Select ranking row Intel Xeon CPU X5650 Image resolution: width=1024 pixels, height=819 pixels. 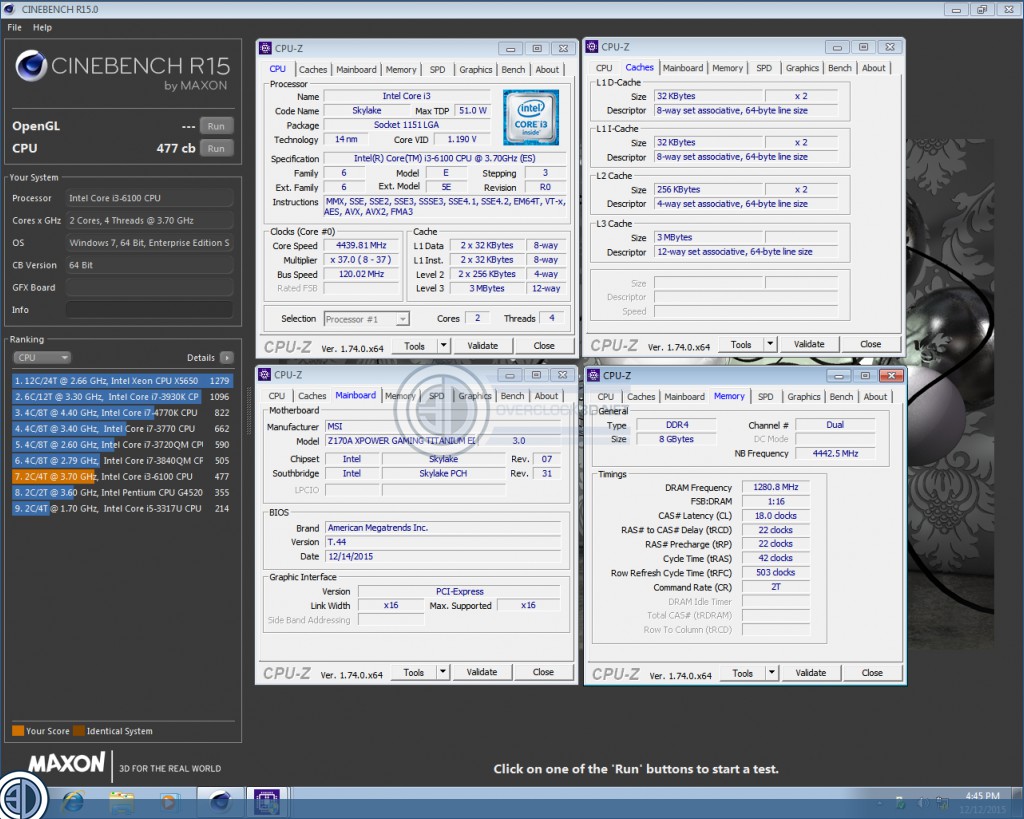click(x=122, y=381)
